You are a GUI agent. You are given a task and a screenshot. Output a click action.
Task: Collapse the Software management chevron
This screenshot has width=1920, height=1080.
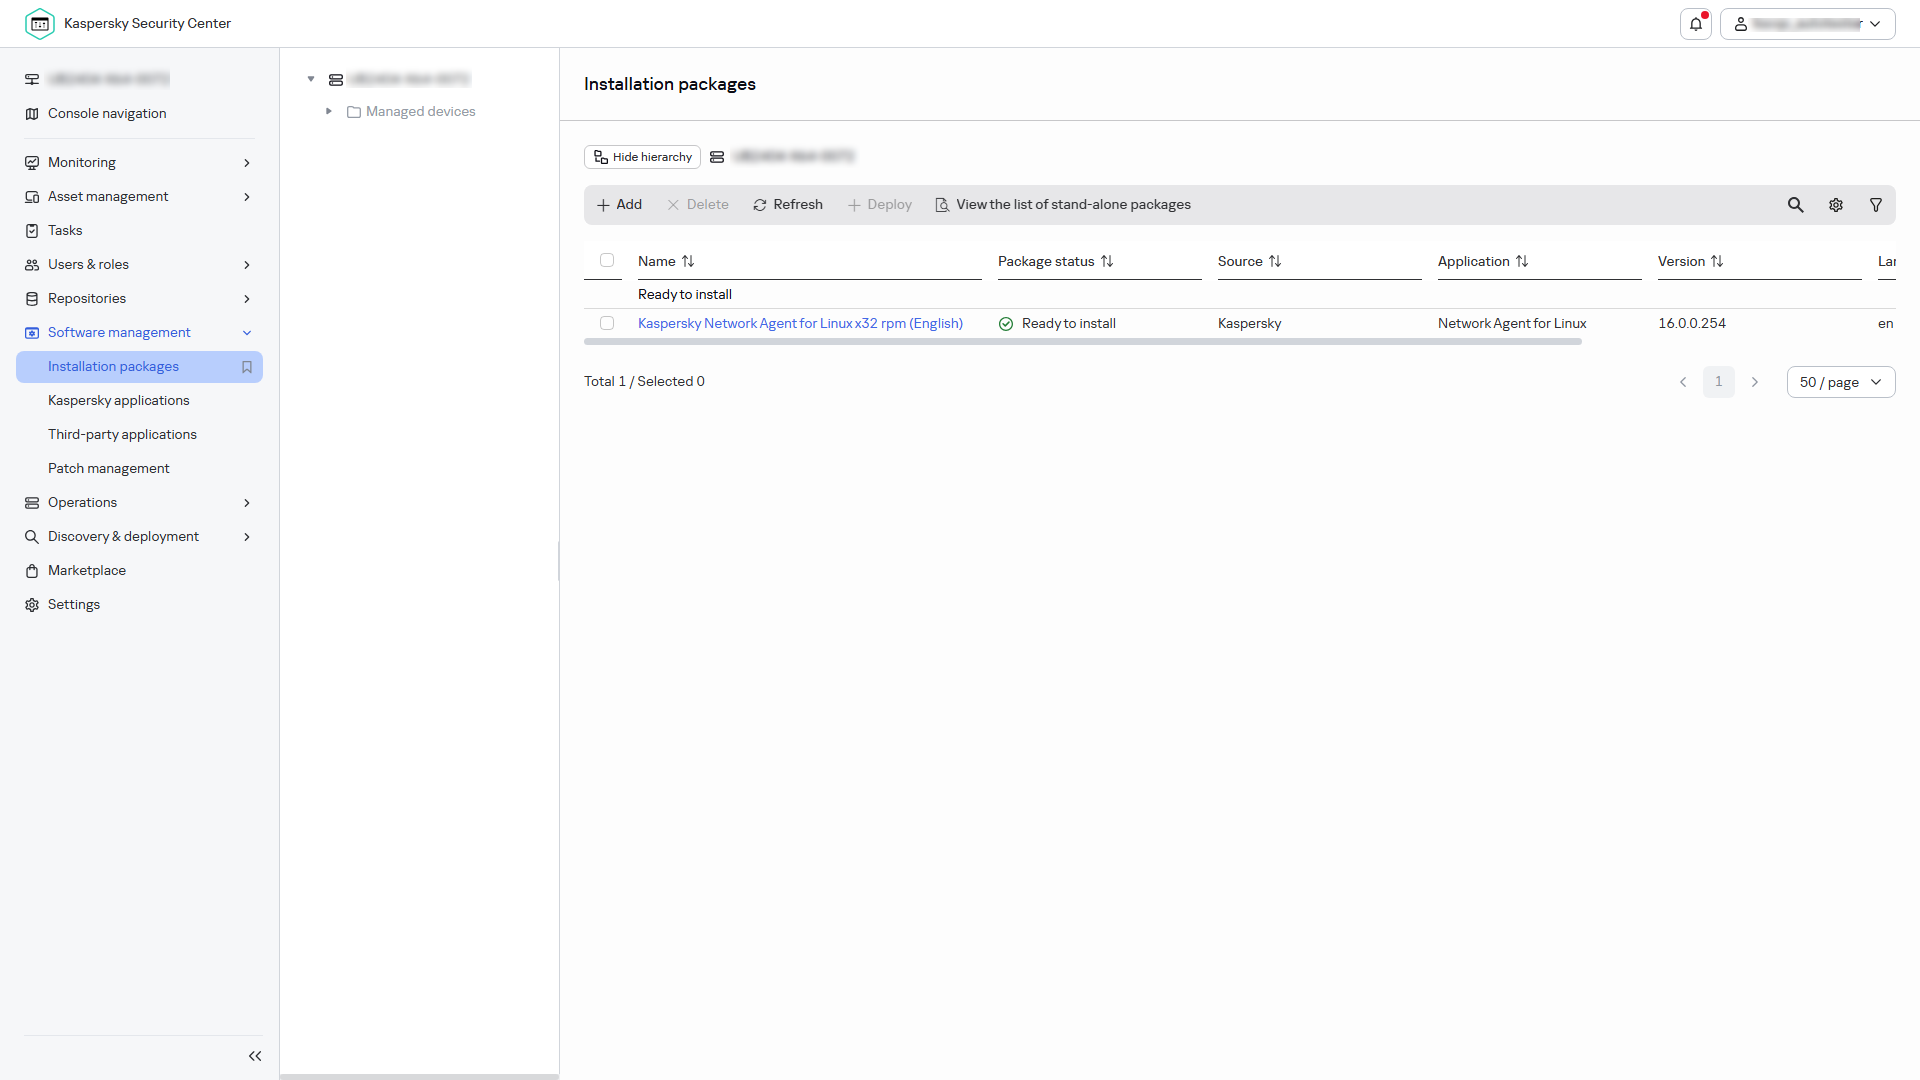[x=247, y=333]
